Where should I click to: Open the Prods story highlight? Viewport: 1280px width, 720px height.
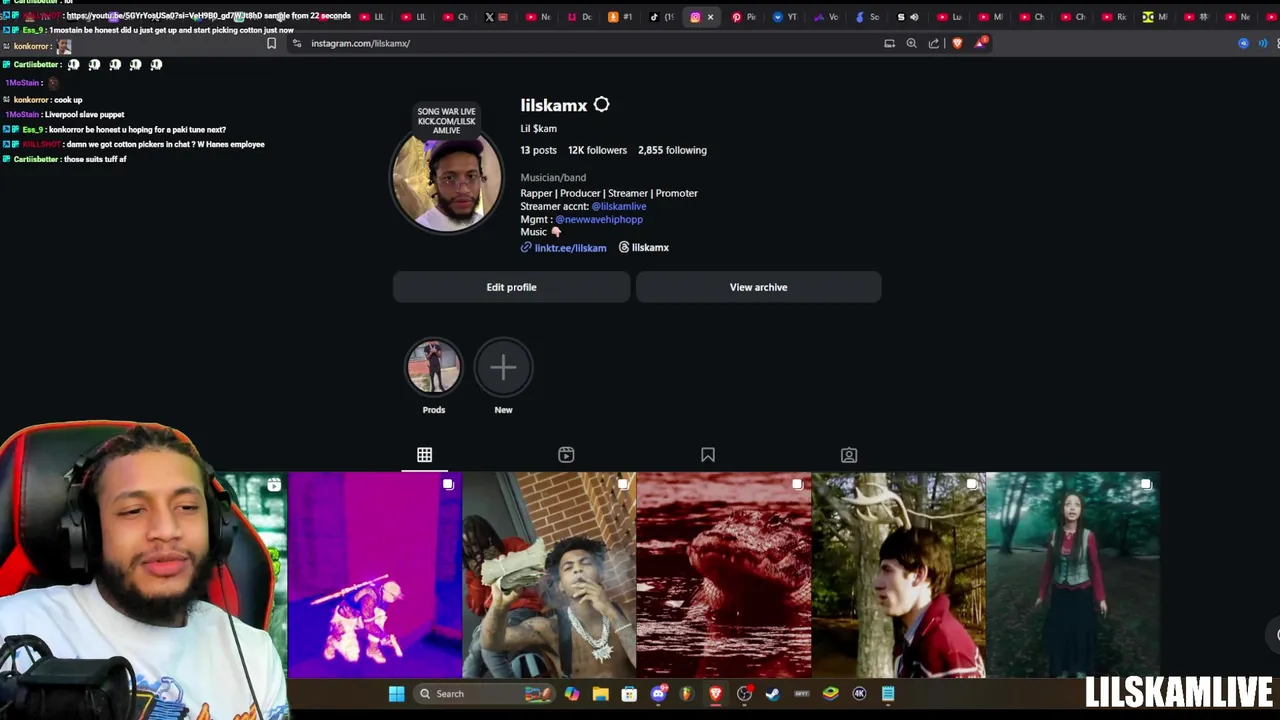tap(433, 367)
